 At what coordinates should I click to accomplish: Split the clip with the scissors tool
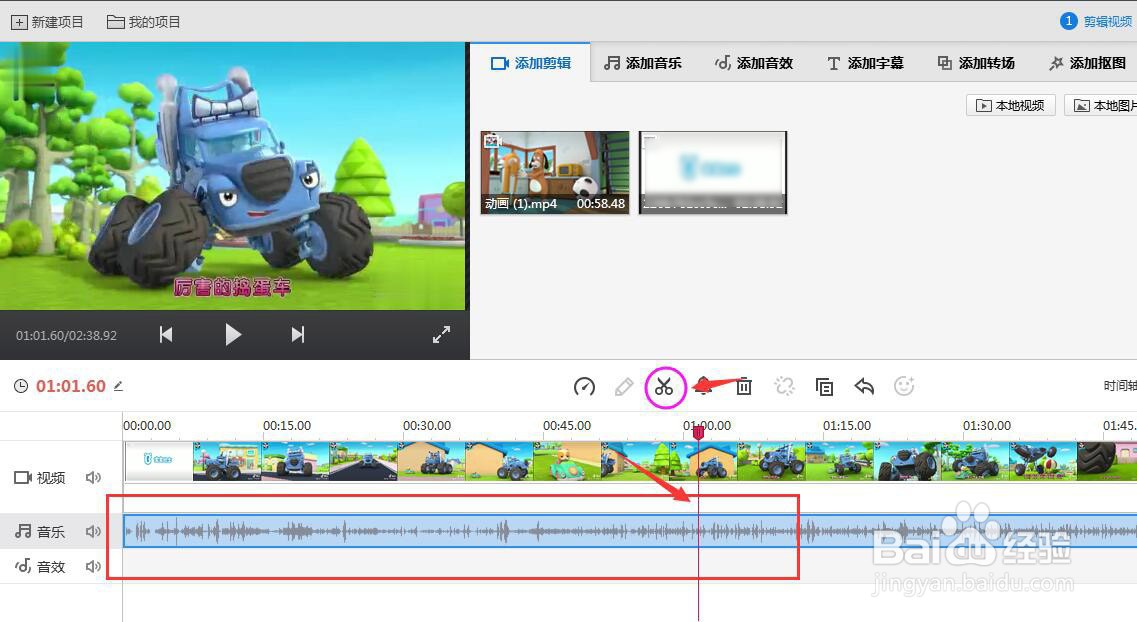664,387
